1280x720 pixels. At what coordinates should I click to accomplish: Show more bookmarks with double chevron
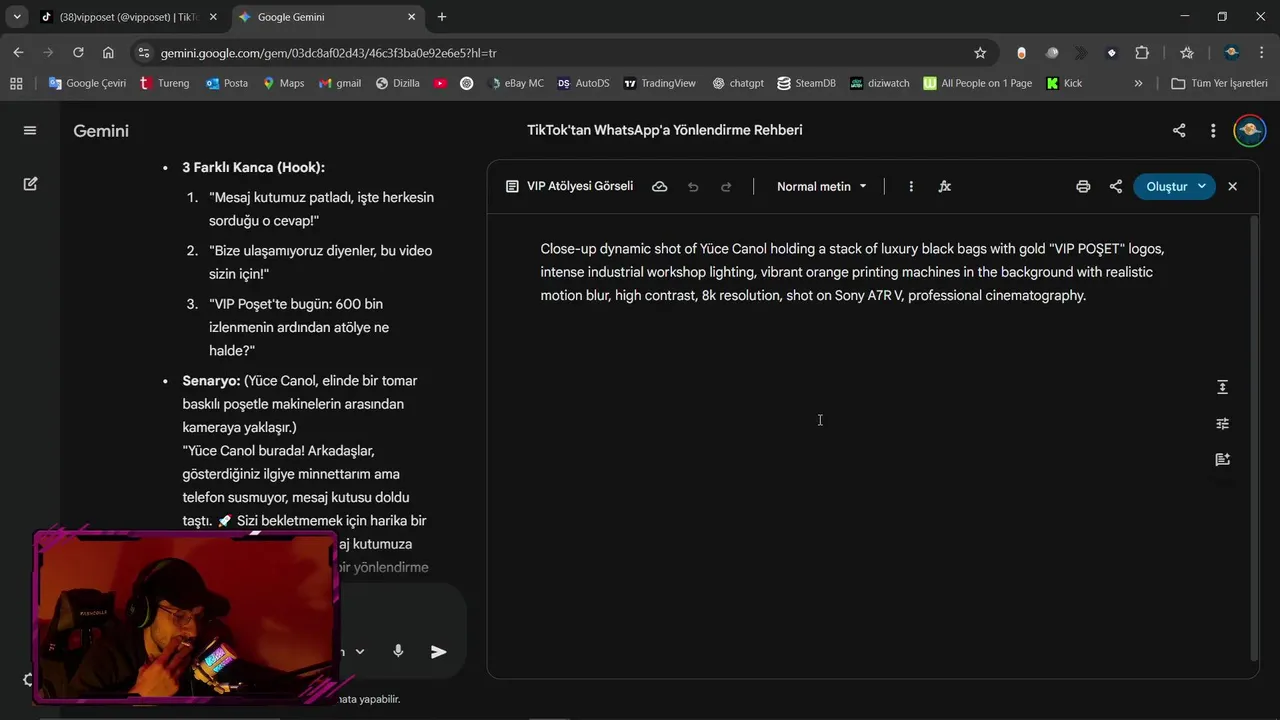1138,83
